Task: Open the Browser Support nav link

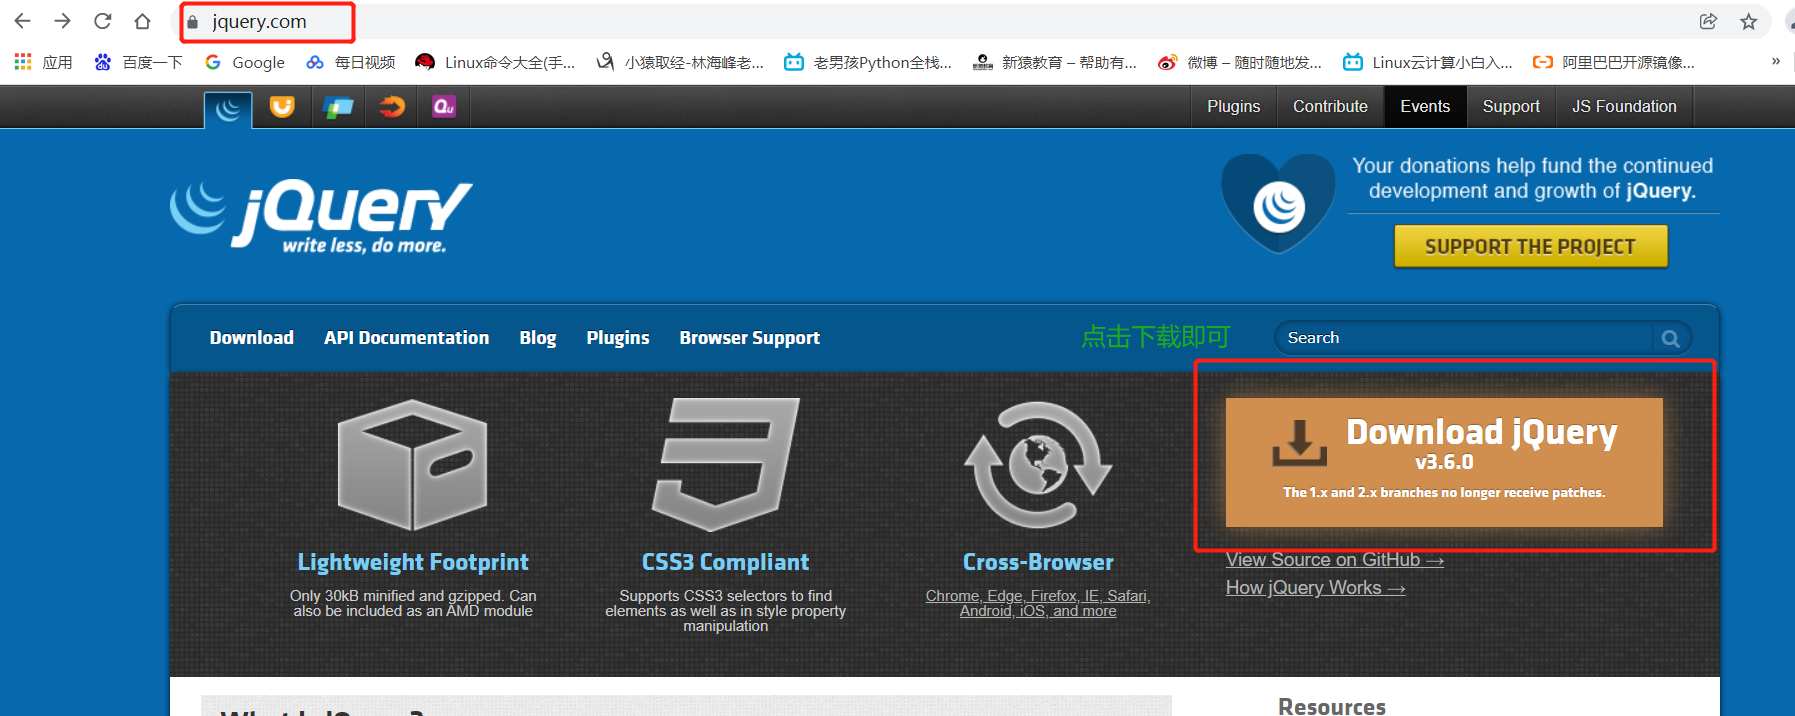Action: pyautogui.click(x=750, y=338)
